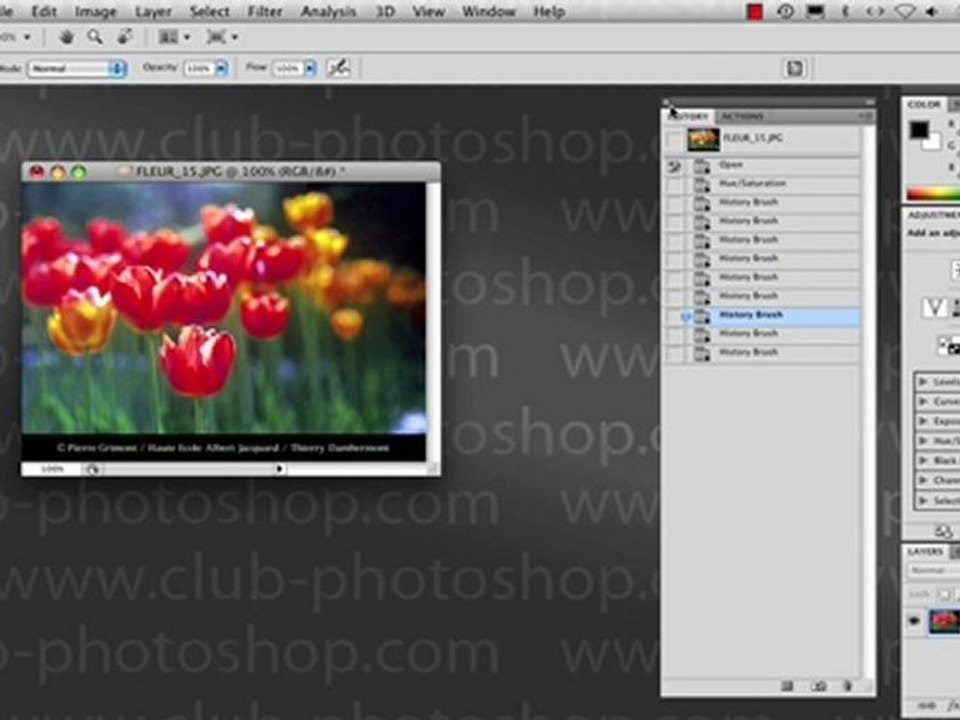Toggle Lock transparent pixels in Layers panel
960x720 pixels.
click(945, 594)
